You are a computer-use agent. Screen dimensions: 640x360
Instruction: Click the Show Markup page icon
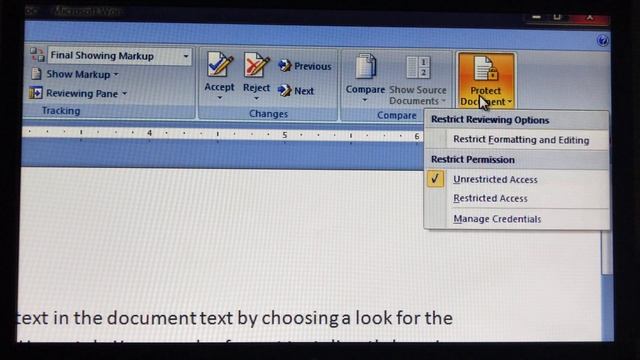(x=36, y=74)
